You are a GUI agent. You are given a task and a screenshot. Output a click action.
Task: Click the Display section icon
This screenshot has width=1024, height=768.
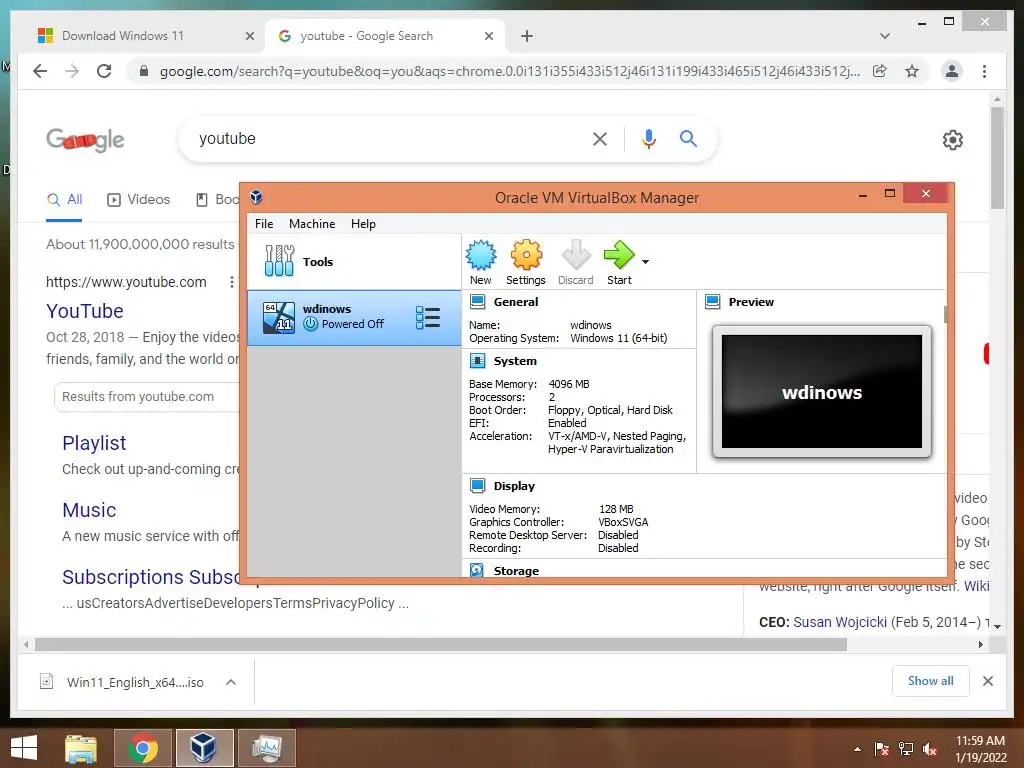(x=477, y=486)
